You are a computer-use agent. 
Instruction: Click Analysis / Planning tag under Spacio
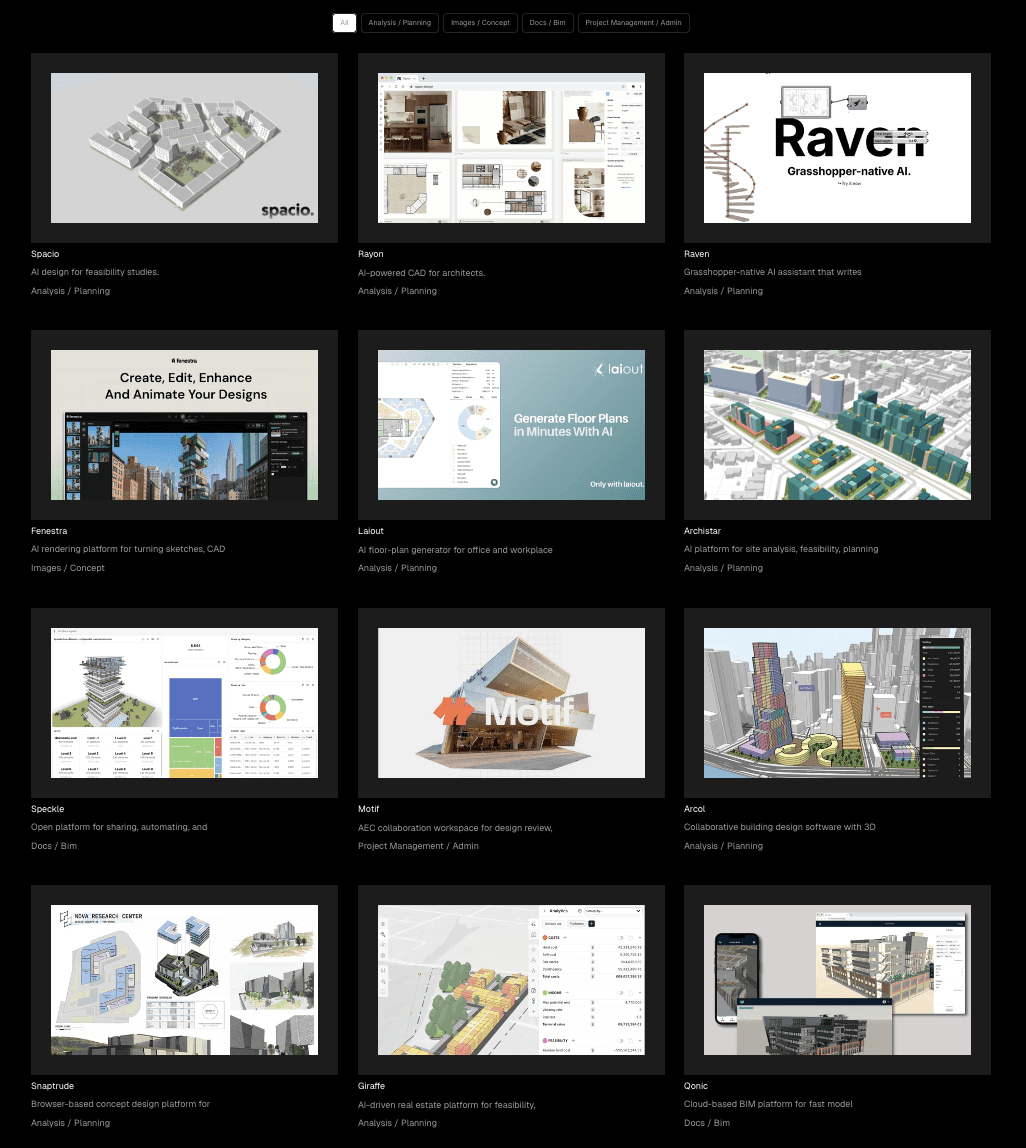tap(70, 291)
